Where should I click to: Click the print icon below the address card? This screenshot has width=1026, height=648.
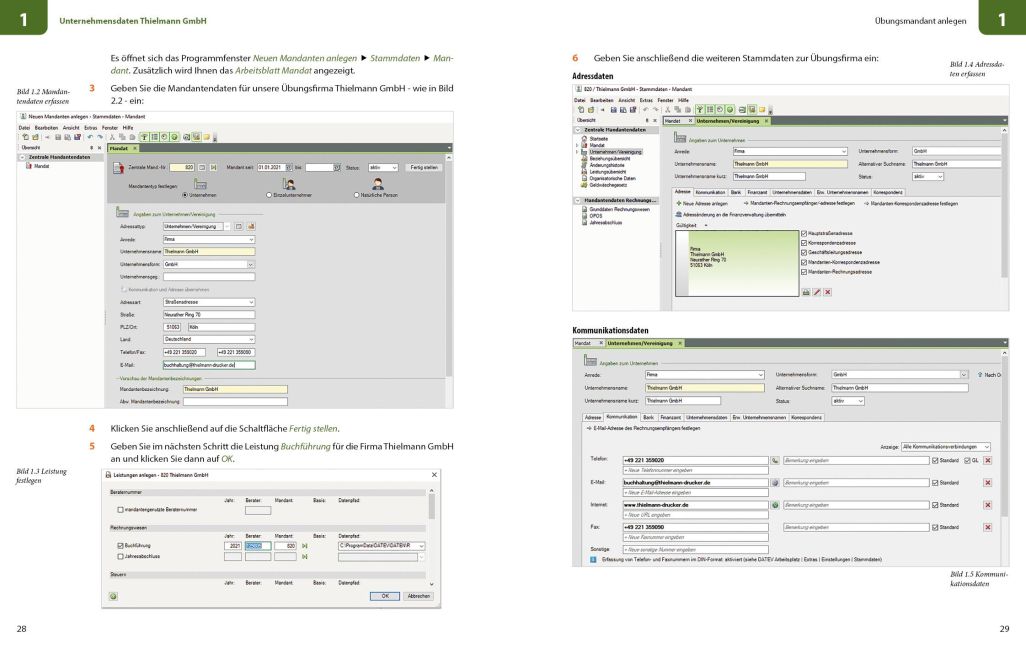click(806, 291)
